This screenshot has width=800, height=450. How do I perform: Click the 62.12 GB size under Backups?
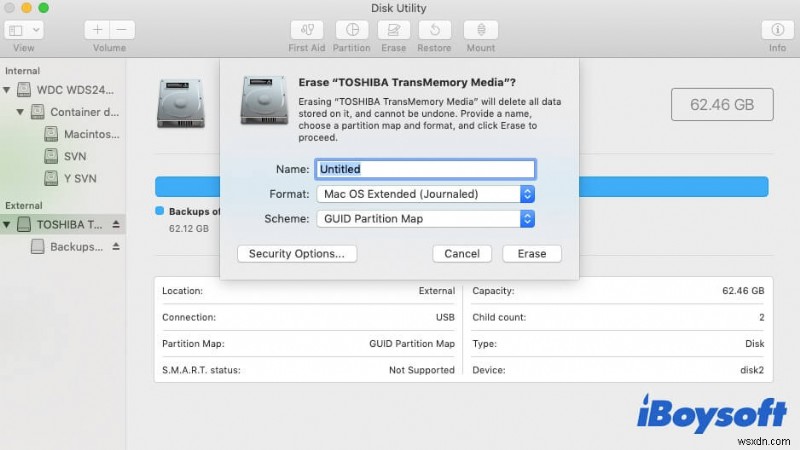pyautogui.click(x=189, y=229)
